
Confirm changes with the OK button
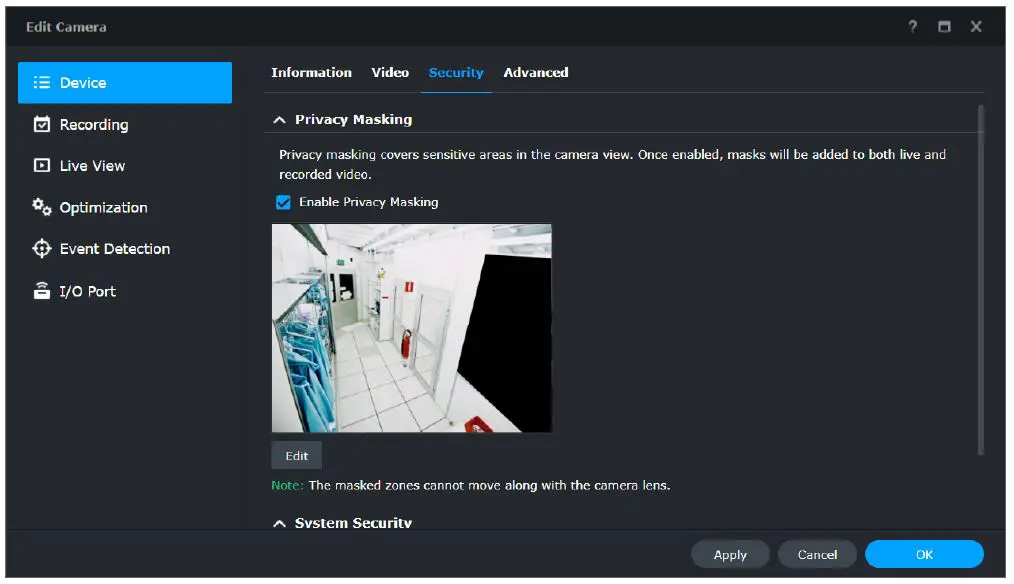pyautogui.click(x=923, y=554)
